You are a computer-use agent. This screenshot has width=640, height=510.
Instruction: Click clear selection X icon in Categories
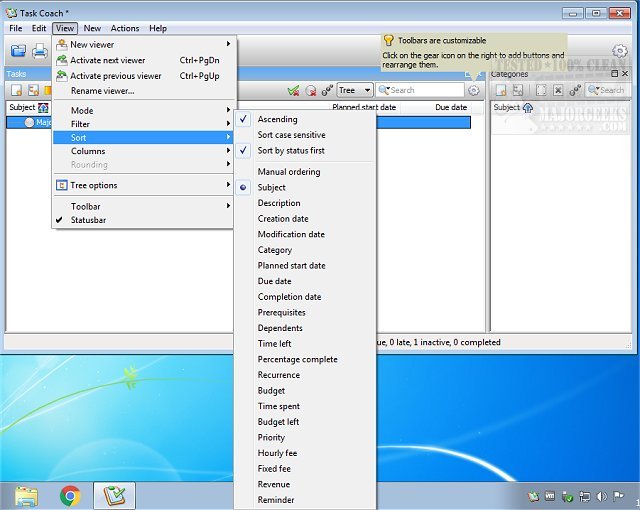[558, 90]
